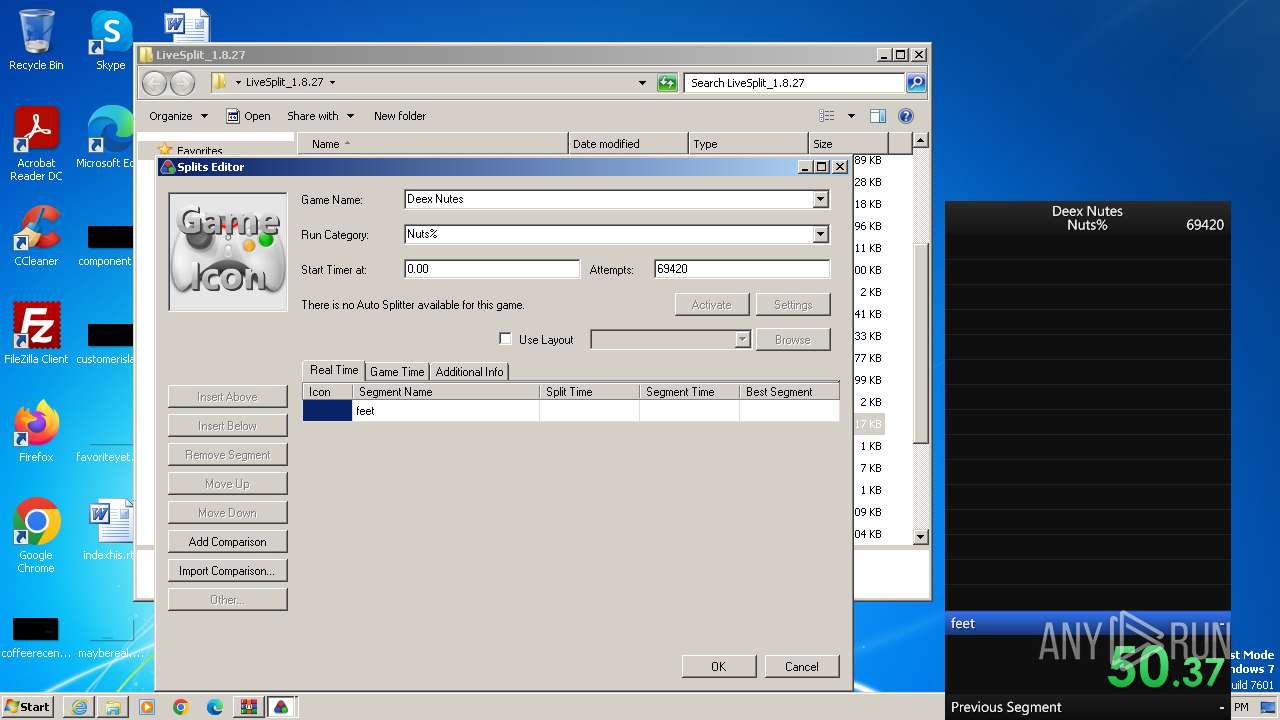Expand the address bar history dropdown
The width and height of the screenshot is (1280, 720).
click(x=642, y=83)
